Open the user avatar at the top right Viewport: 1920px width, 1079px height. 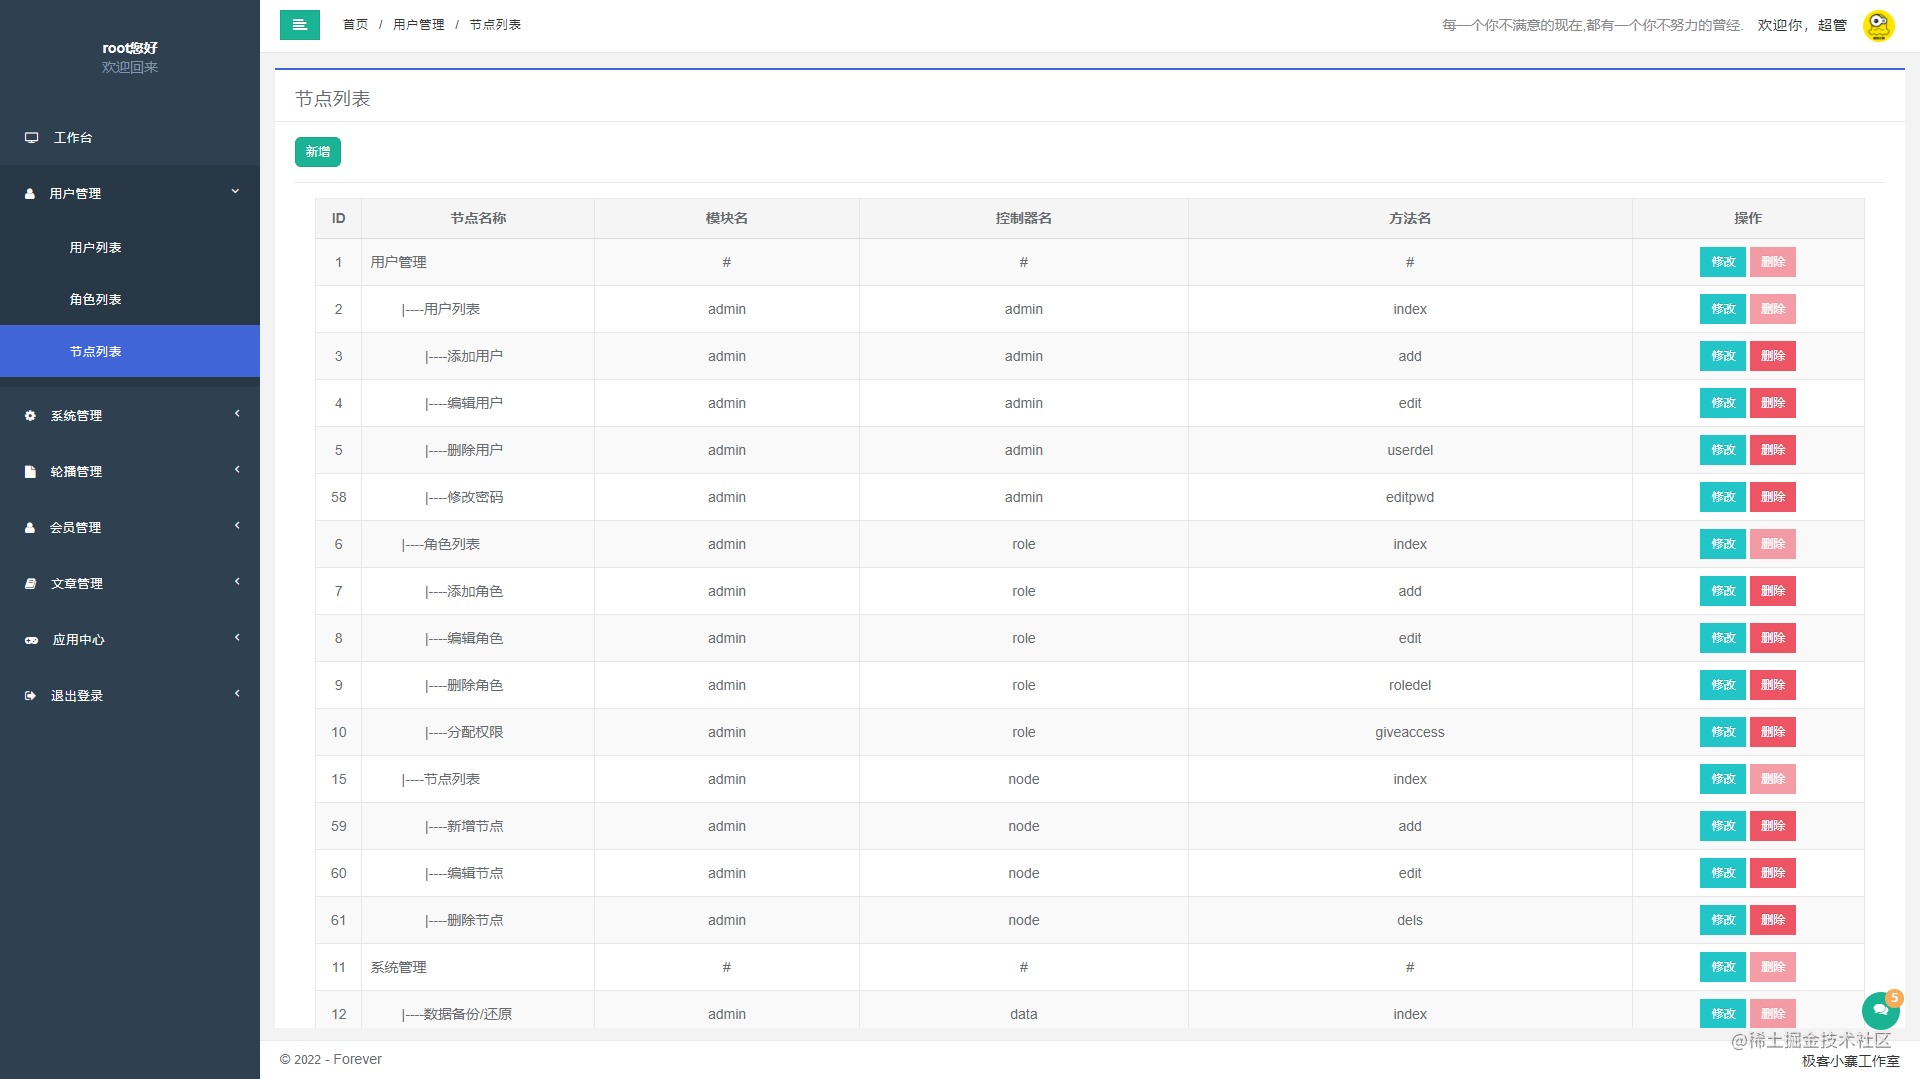tap(1878, 25)
